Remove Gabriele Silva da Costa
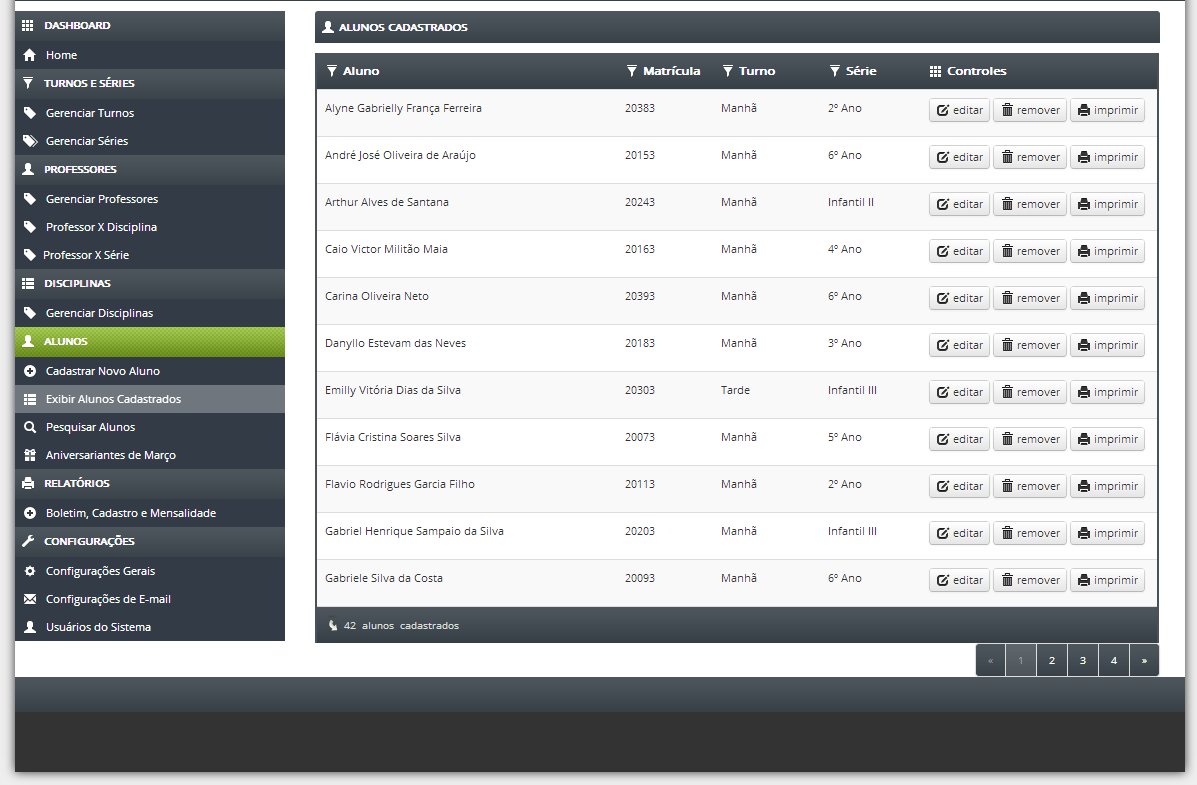The image size is (1197, 785). (x=1030, y=580)
